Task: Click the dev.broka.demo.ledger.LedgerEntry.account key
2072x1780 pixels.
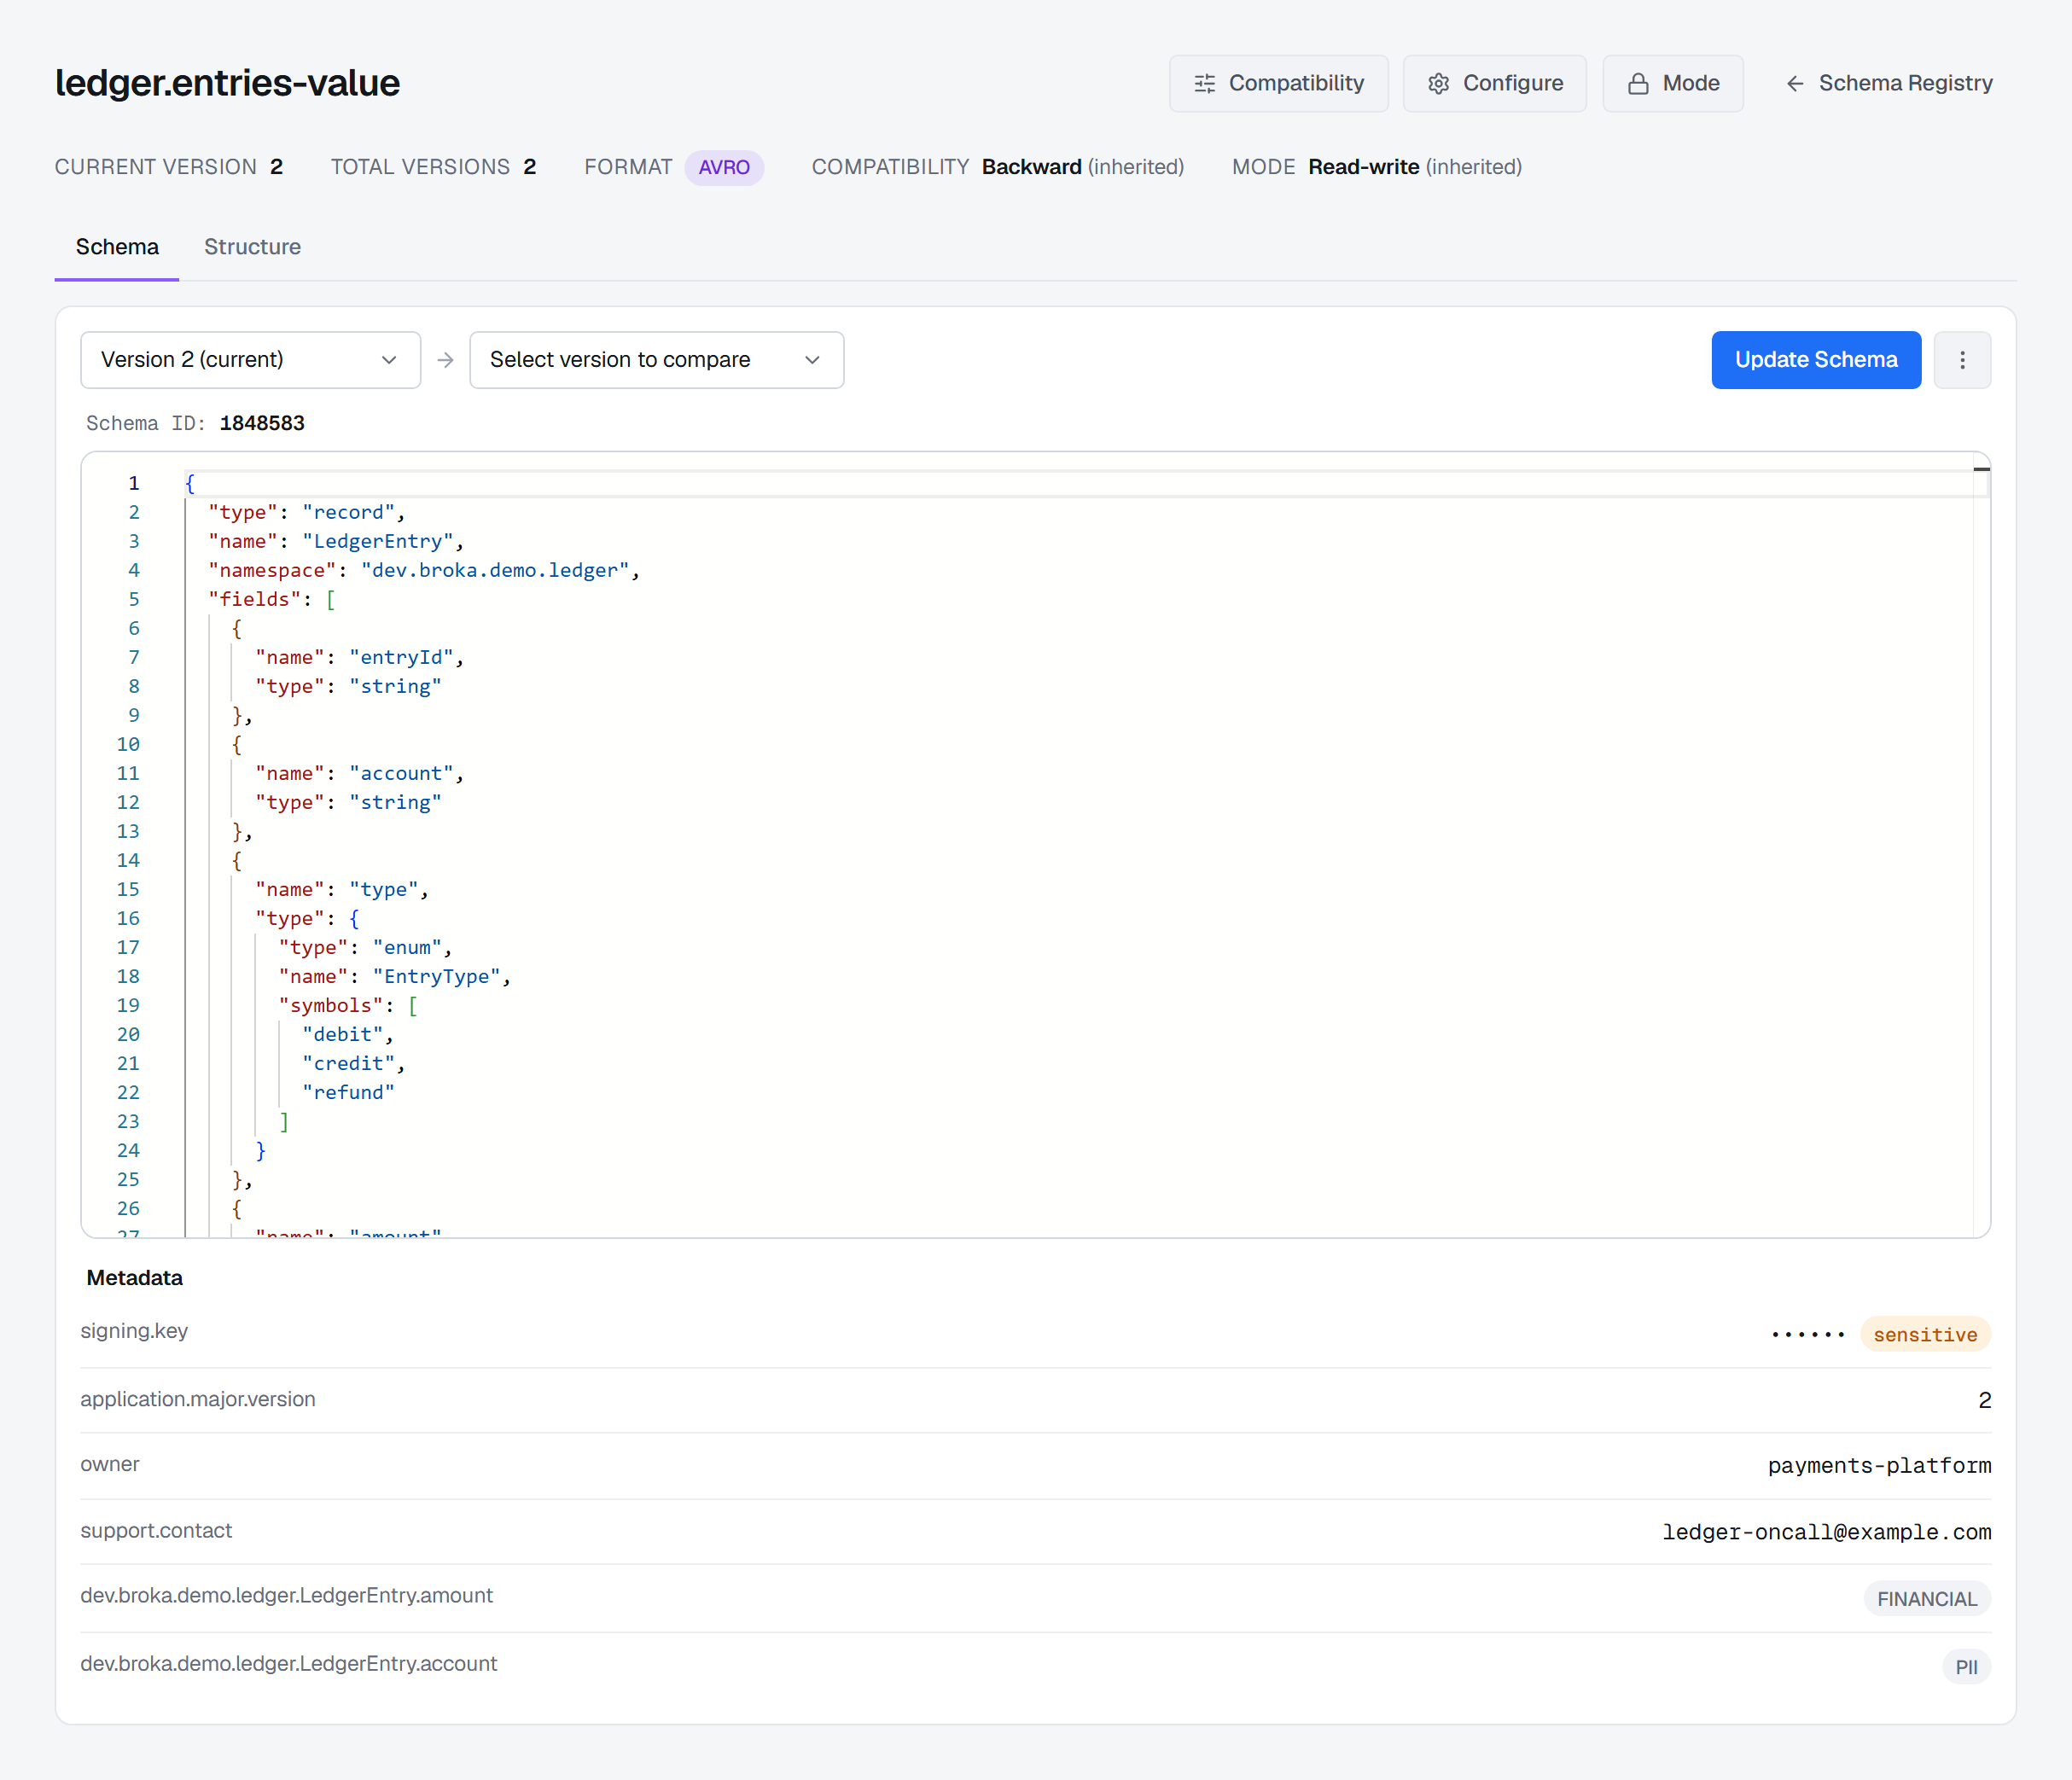Action: tap(289, 1663)
